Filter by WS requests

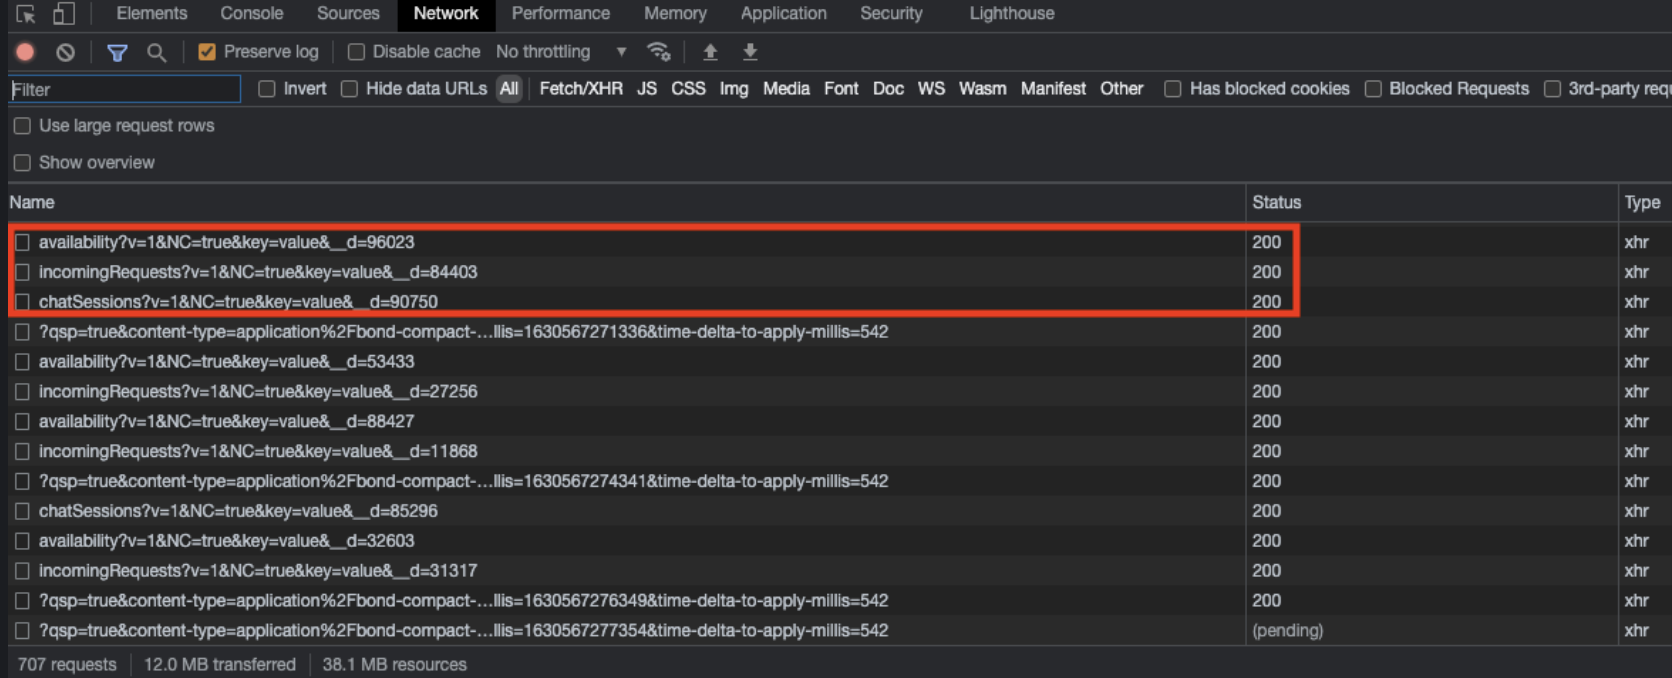point(931,89)
